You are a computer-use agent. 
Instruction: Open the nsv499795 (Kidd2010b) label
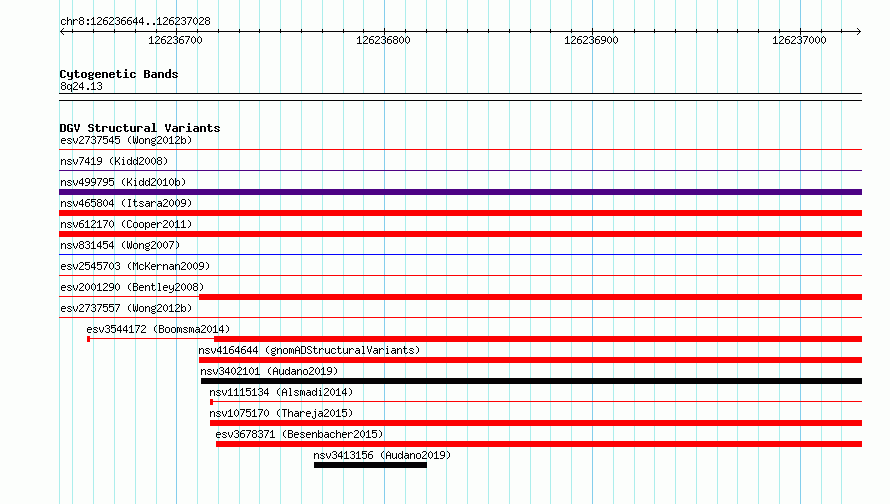click(x=123, y=182)
